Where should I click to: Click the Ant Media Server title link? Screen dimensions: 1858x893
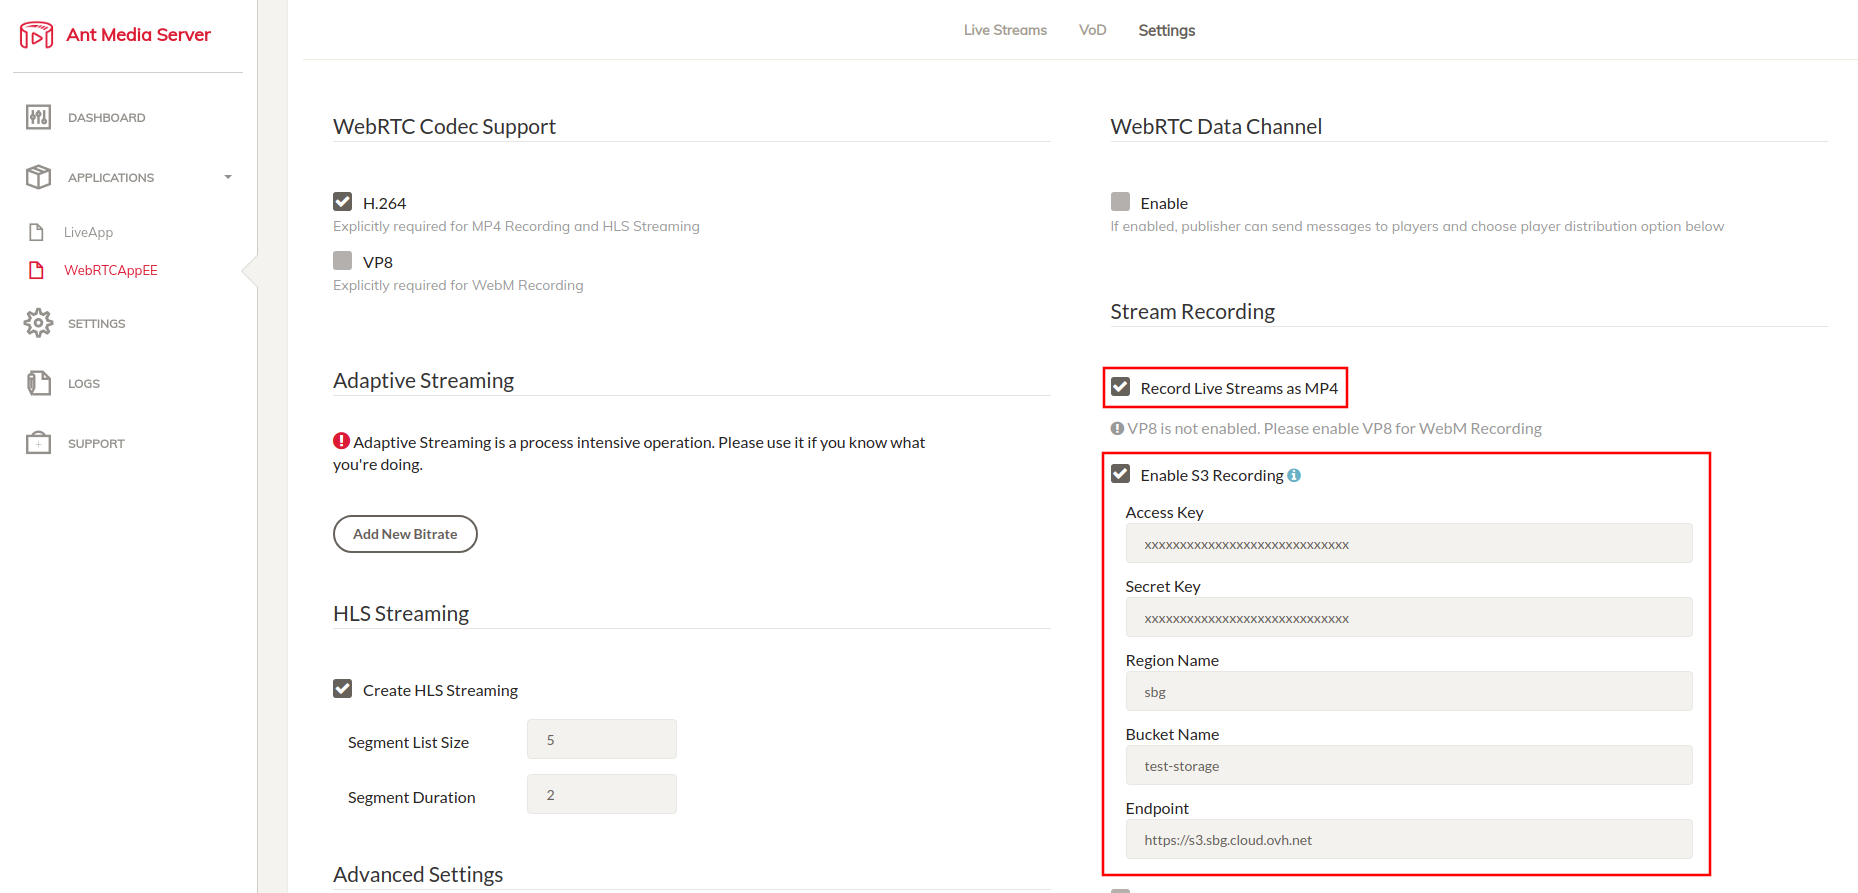pos(138,35)
